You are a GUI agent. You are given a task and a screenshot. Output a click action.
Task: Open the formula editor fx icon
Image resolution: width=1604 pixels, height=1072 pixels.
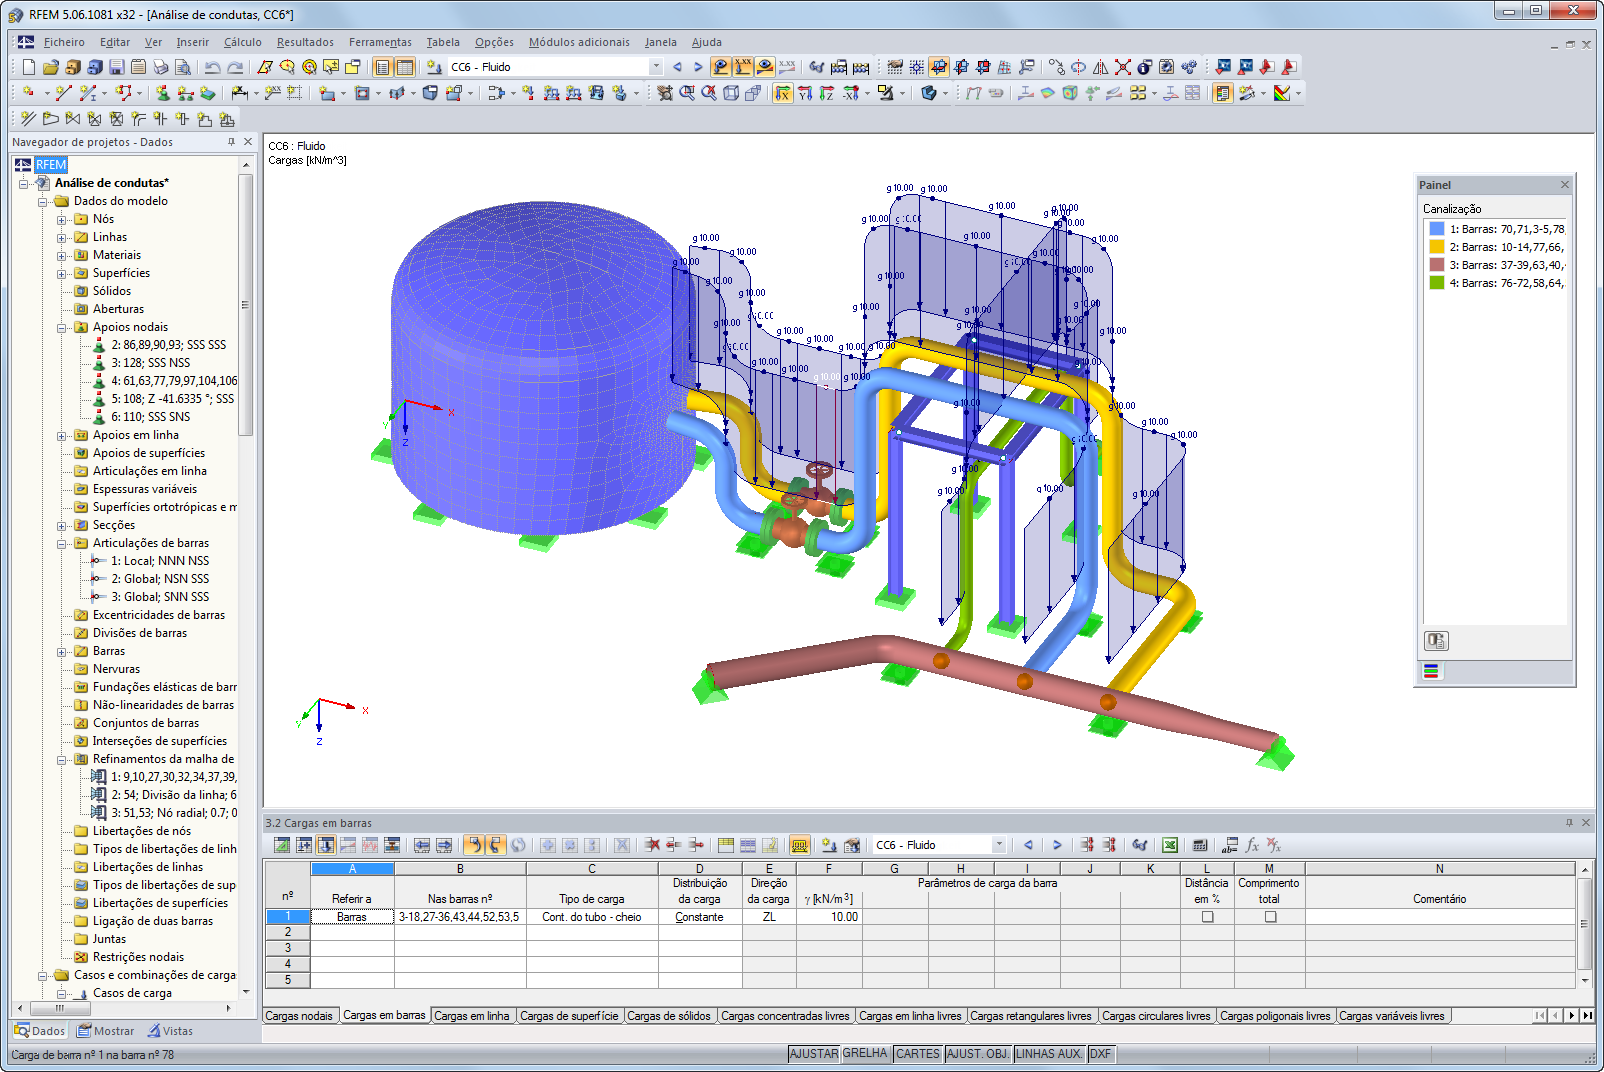coord(1252,845)
